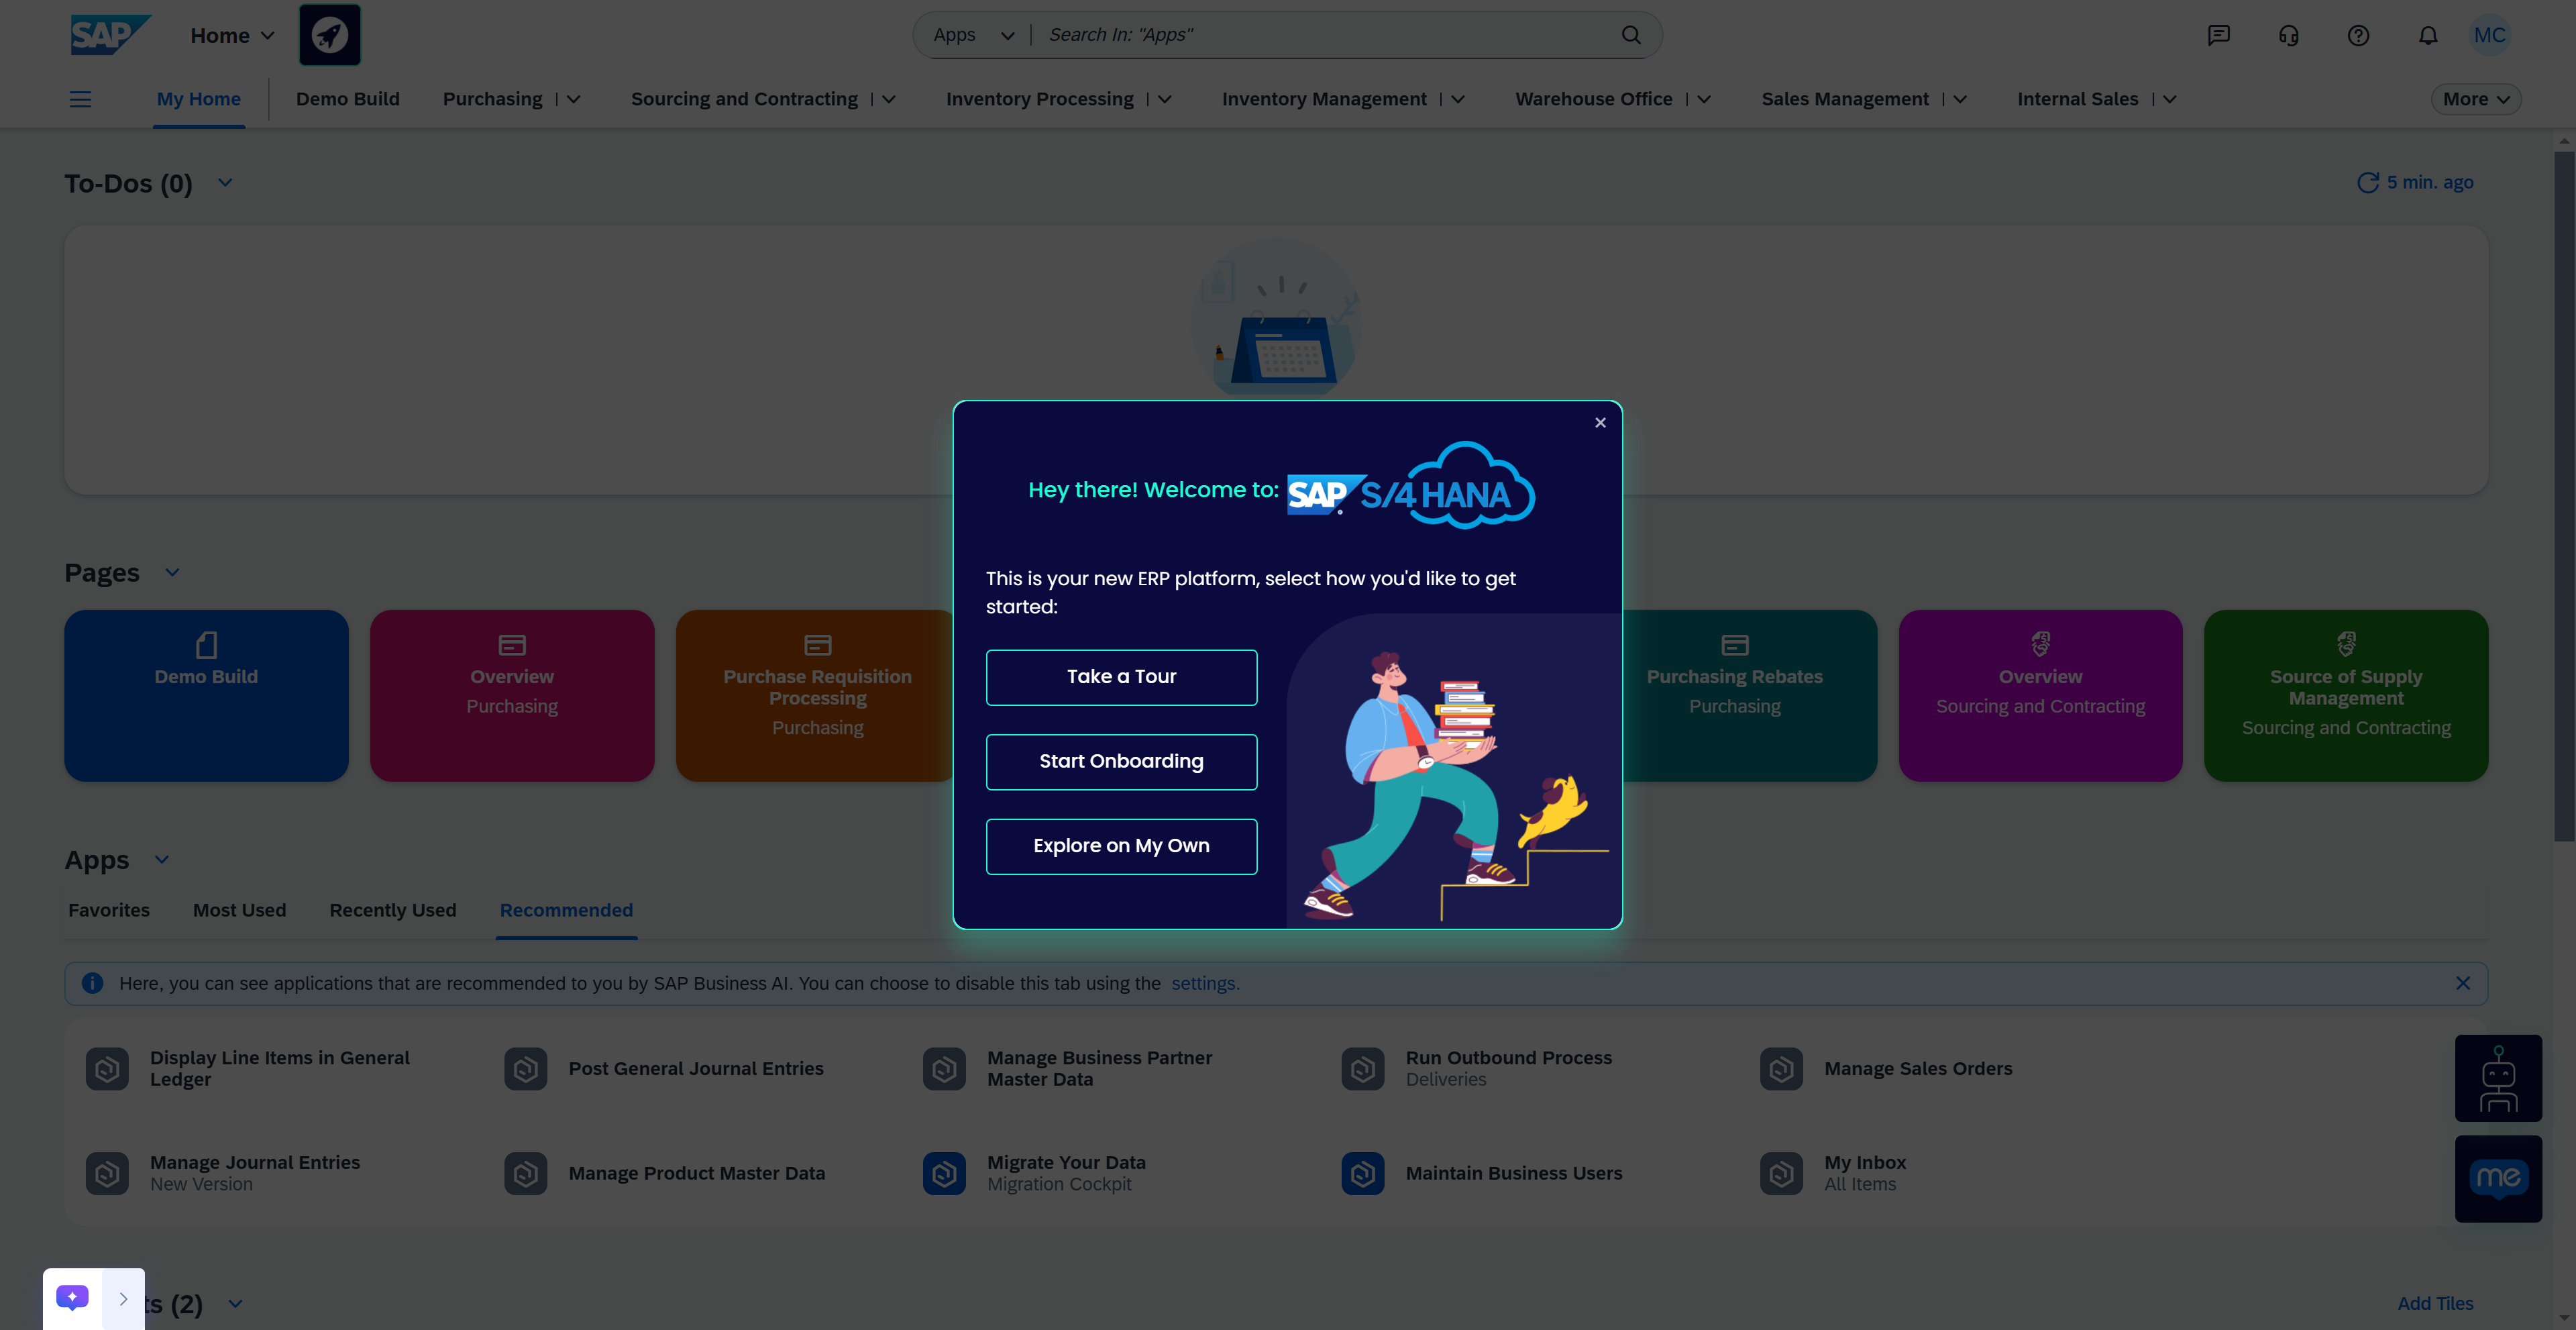Open Purchase Requisition Processing tile
2576x1330 pixels.
point(815,696)
